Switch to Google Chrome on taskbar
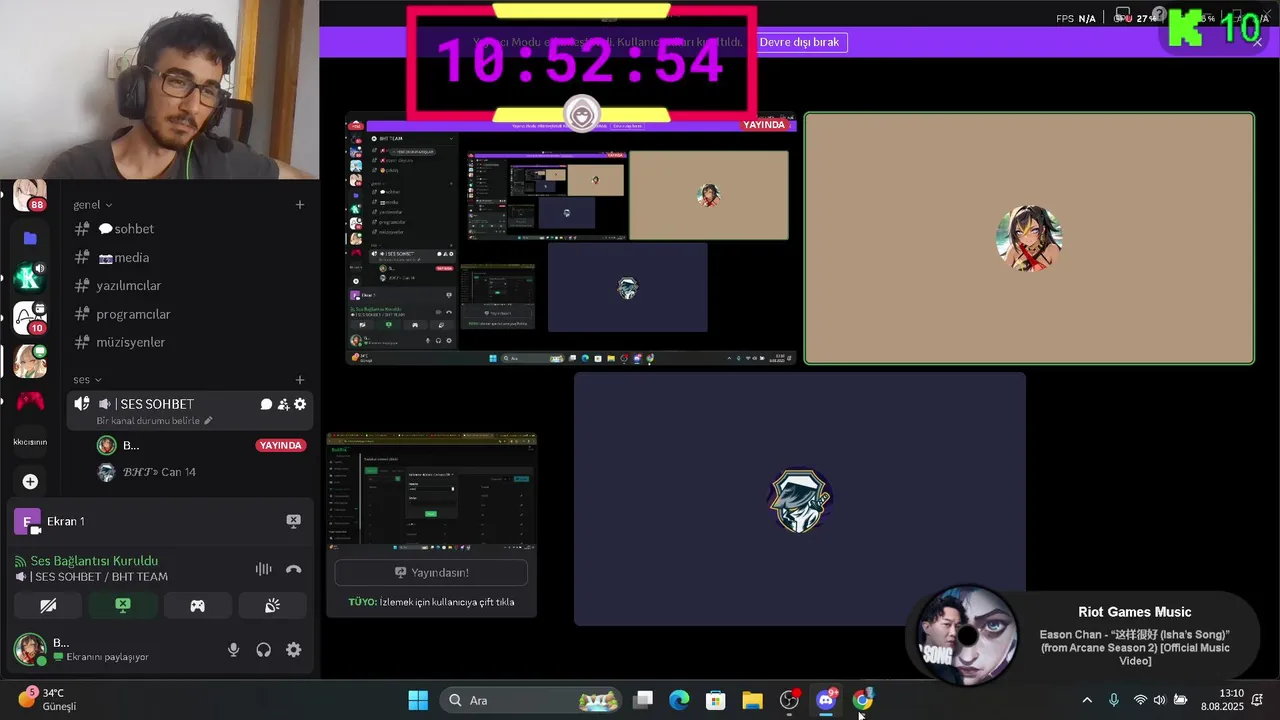The width and height of the screenshot is (1280, 720). coord(862,700)
